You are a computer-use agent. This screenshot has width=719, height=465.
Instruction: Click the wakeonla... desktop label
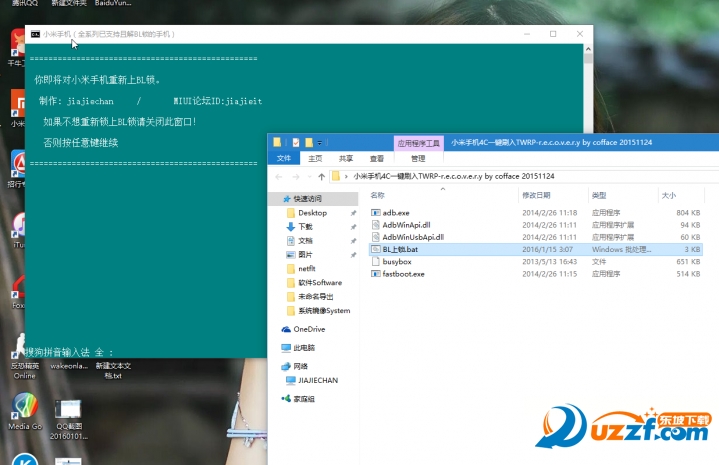[69, 366]
